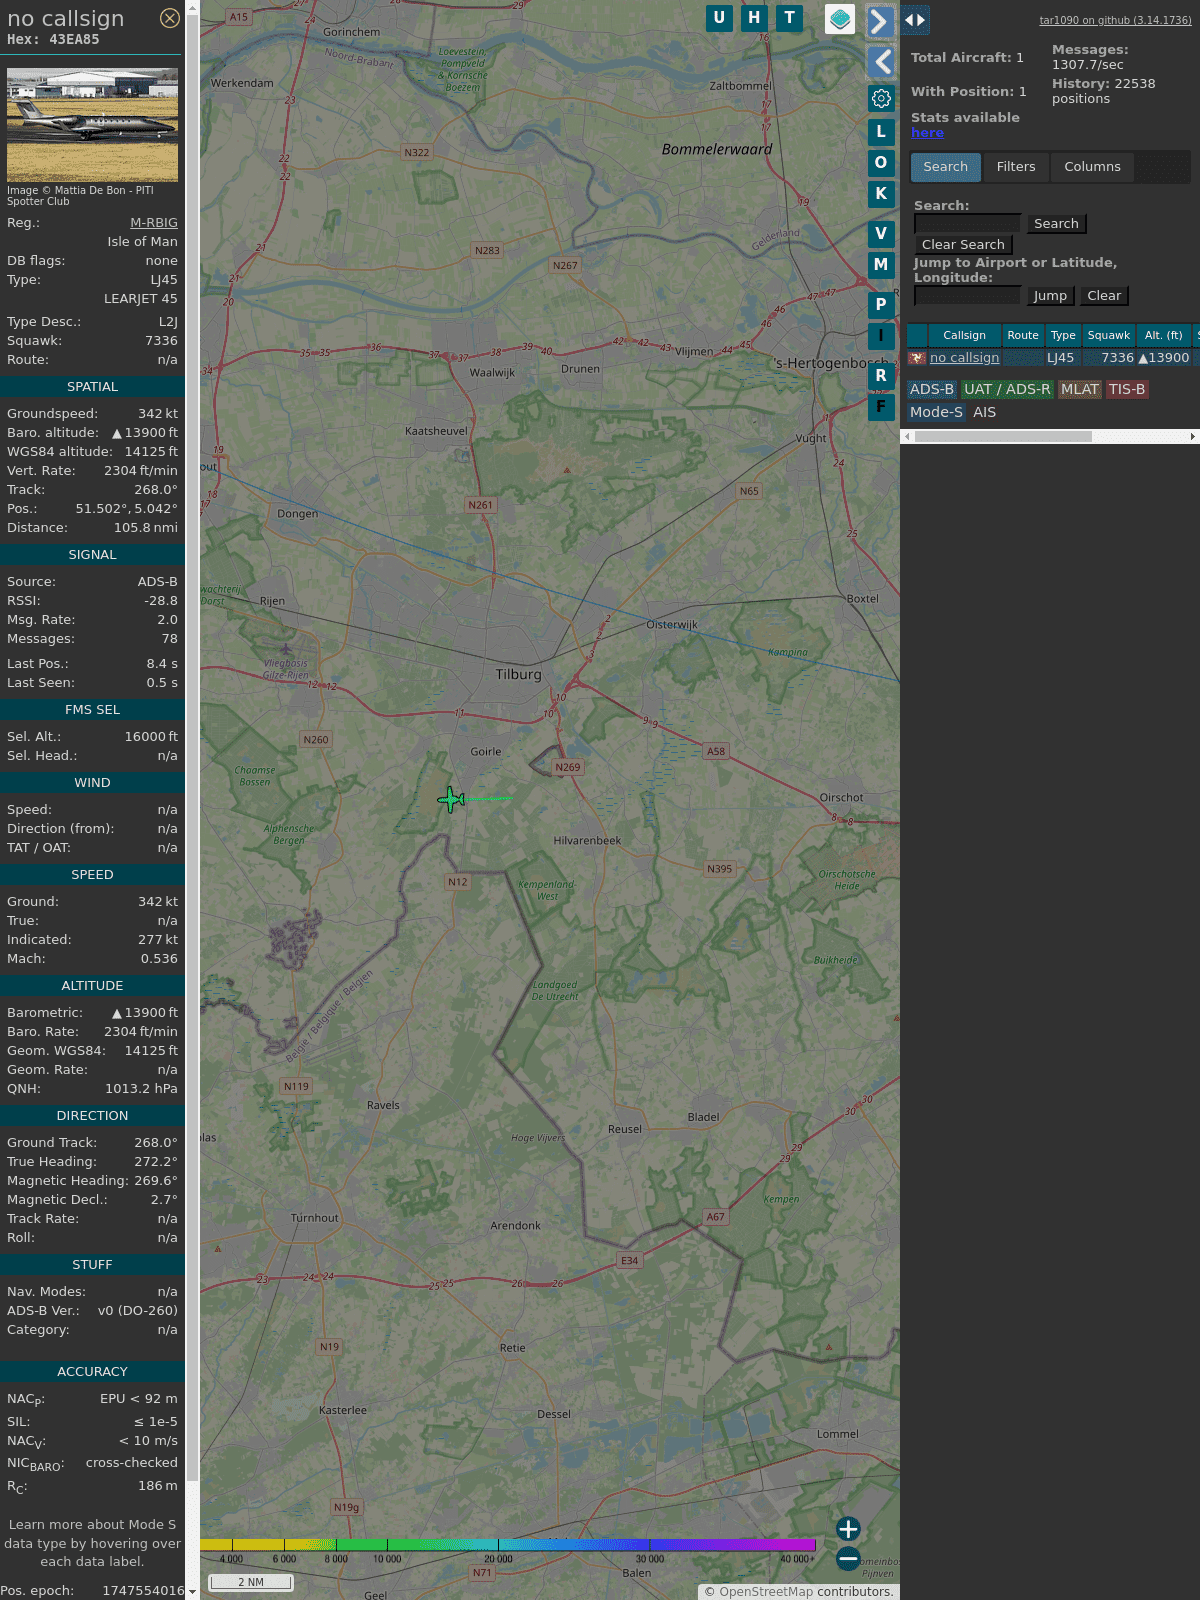Click the 13900 altitude cell in table

(x=1164, y=358)
